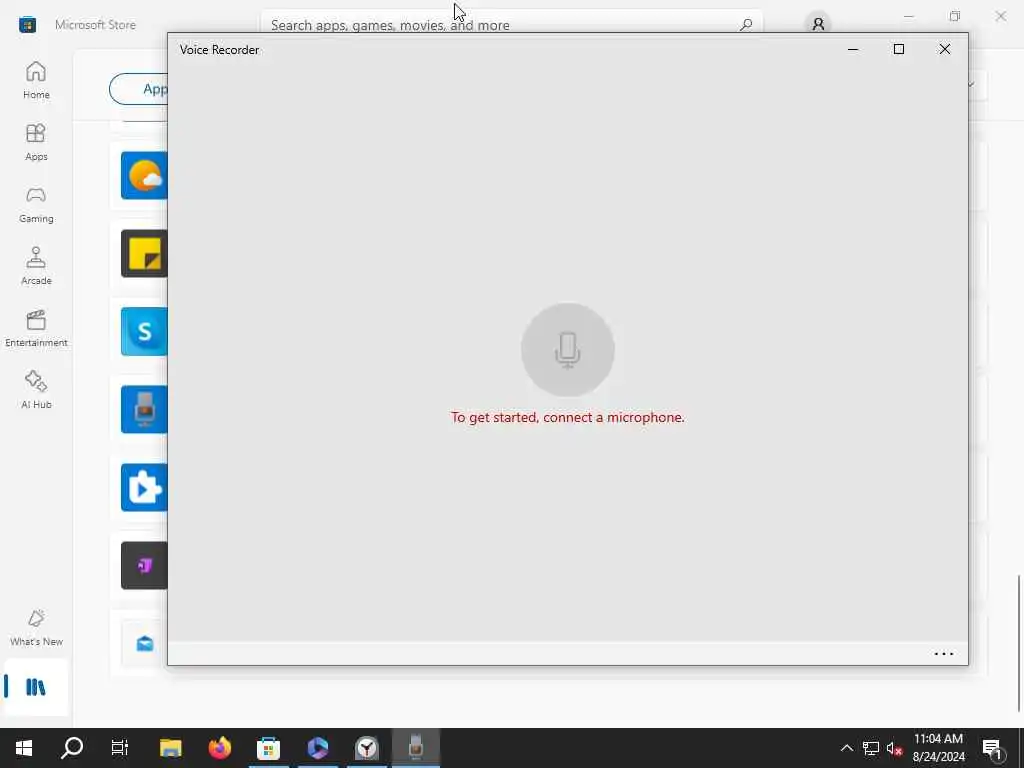Open What's New in Microsoft Store
The height and width of the screenshot is (768, 1024).
pos(36,628)
